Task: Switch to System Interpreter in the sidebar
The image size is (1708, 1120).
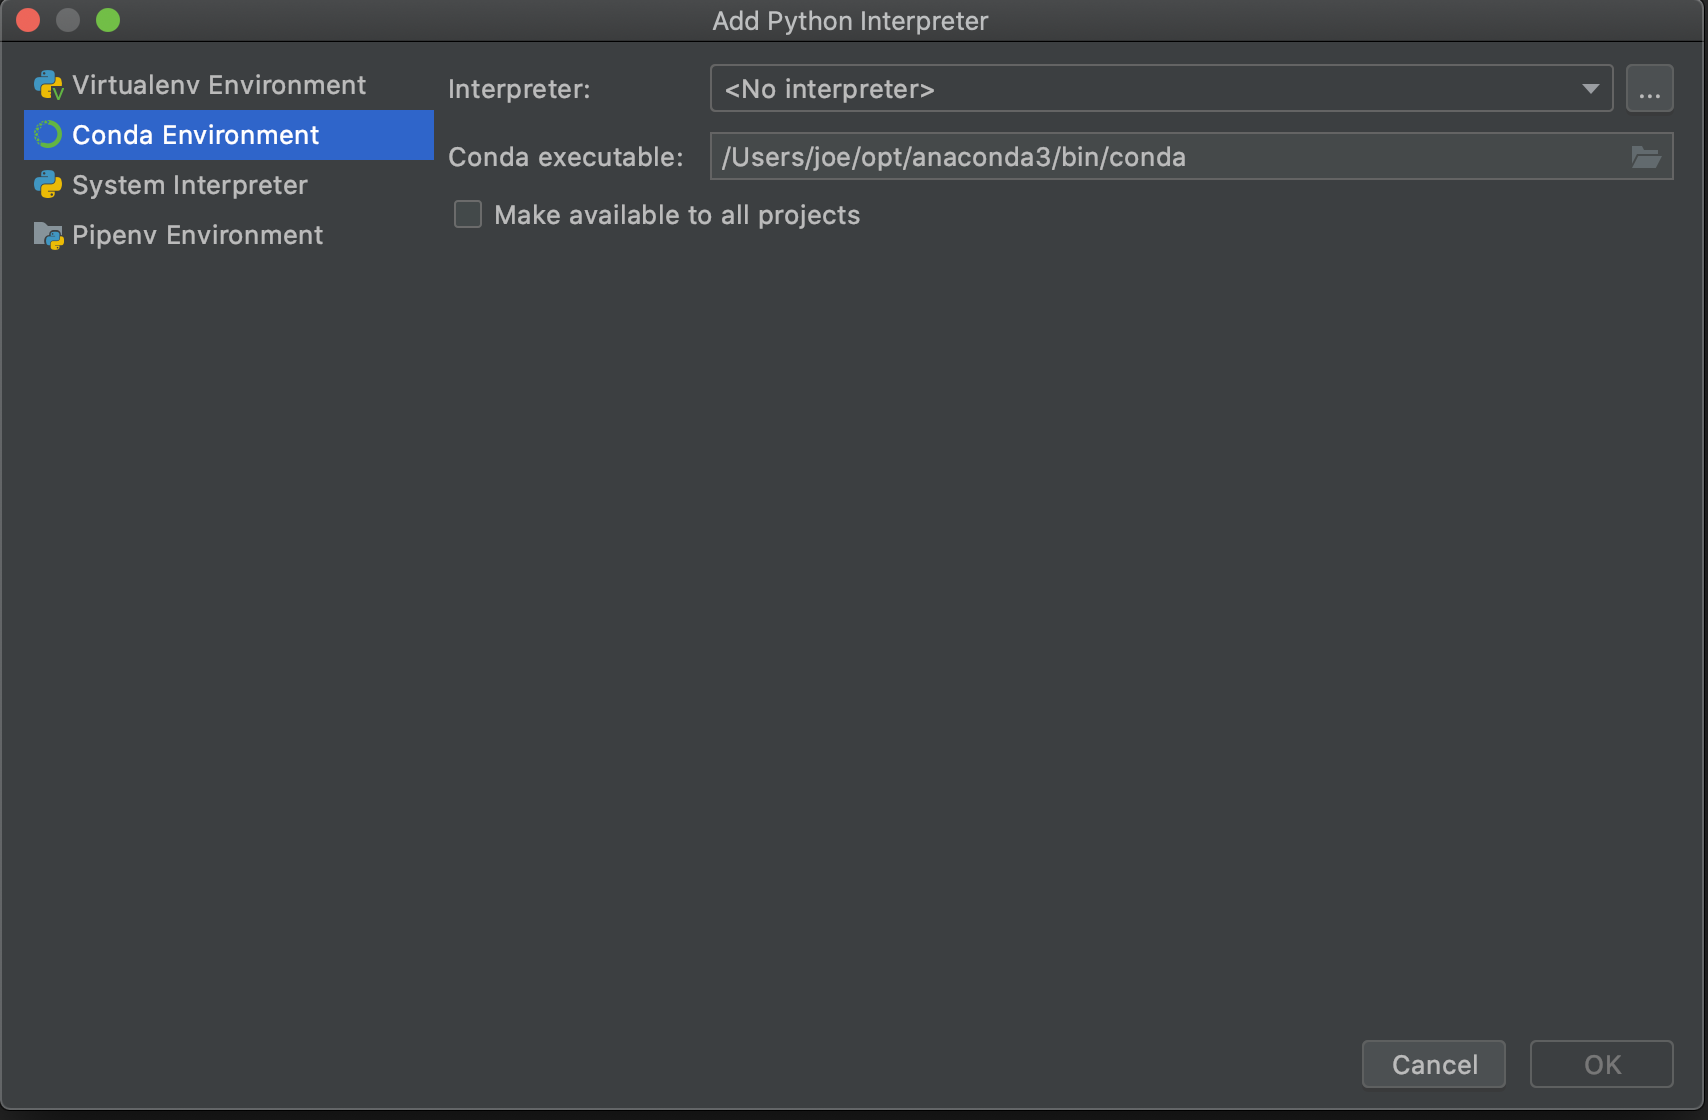Action: coord(188,184)
